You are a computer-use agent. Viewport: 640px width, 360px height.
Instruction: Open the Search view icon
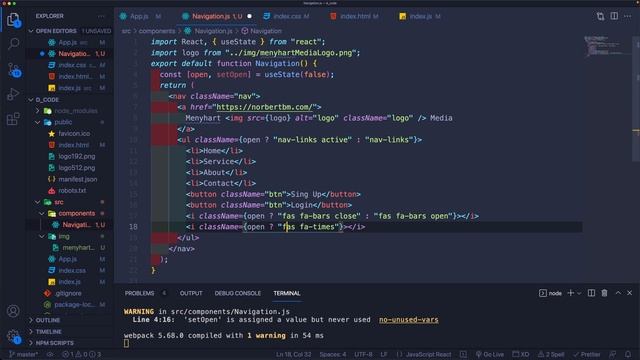click(13, 44)
